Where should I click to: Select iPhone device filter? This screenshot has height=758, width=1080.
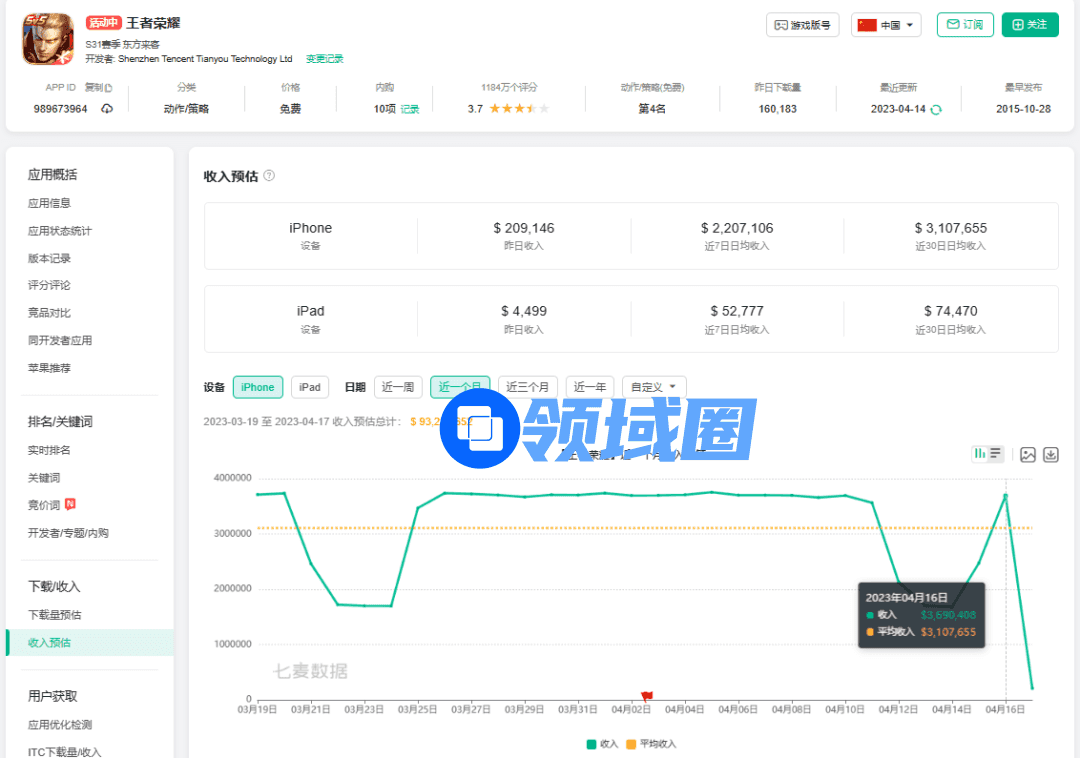click(x=258, y=387)
